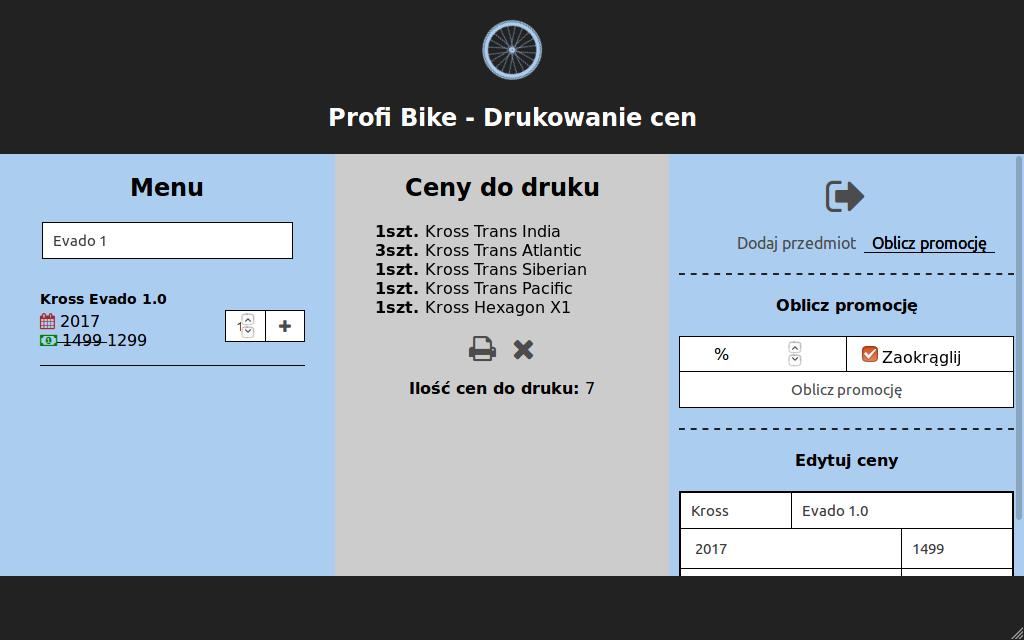Toggle the Zaokrąglij checkbox
Screen dimensions: 1024x640
[x=869, y=354]
